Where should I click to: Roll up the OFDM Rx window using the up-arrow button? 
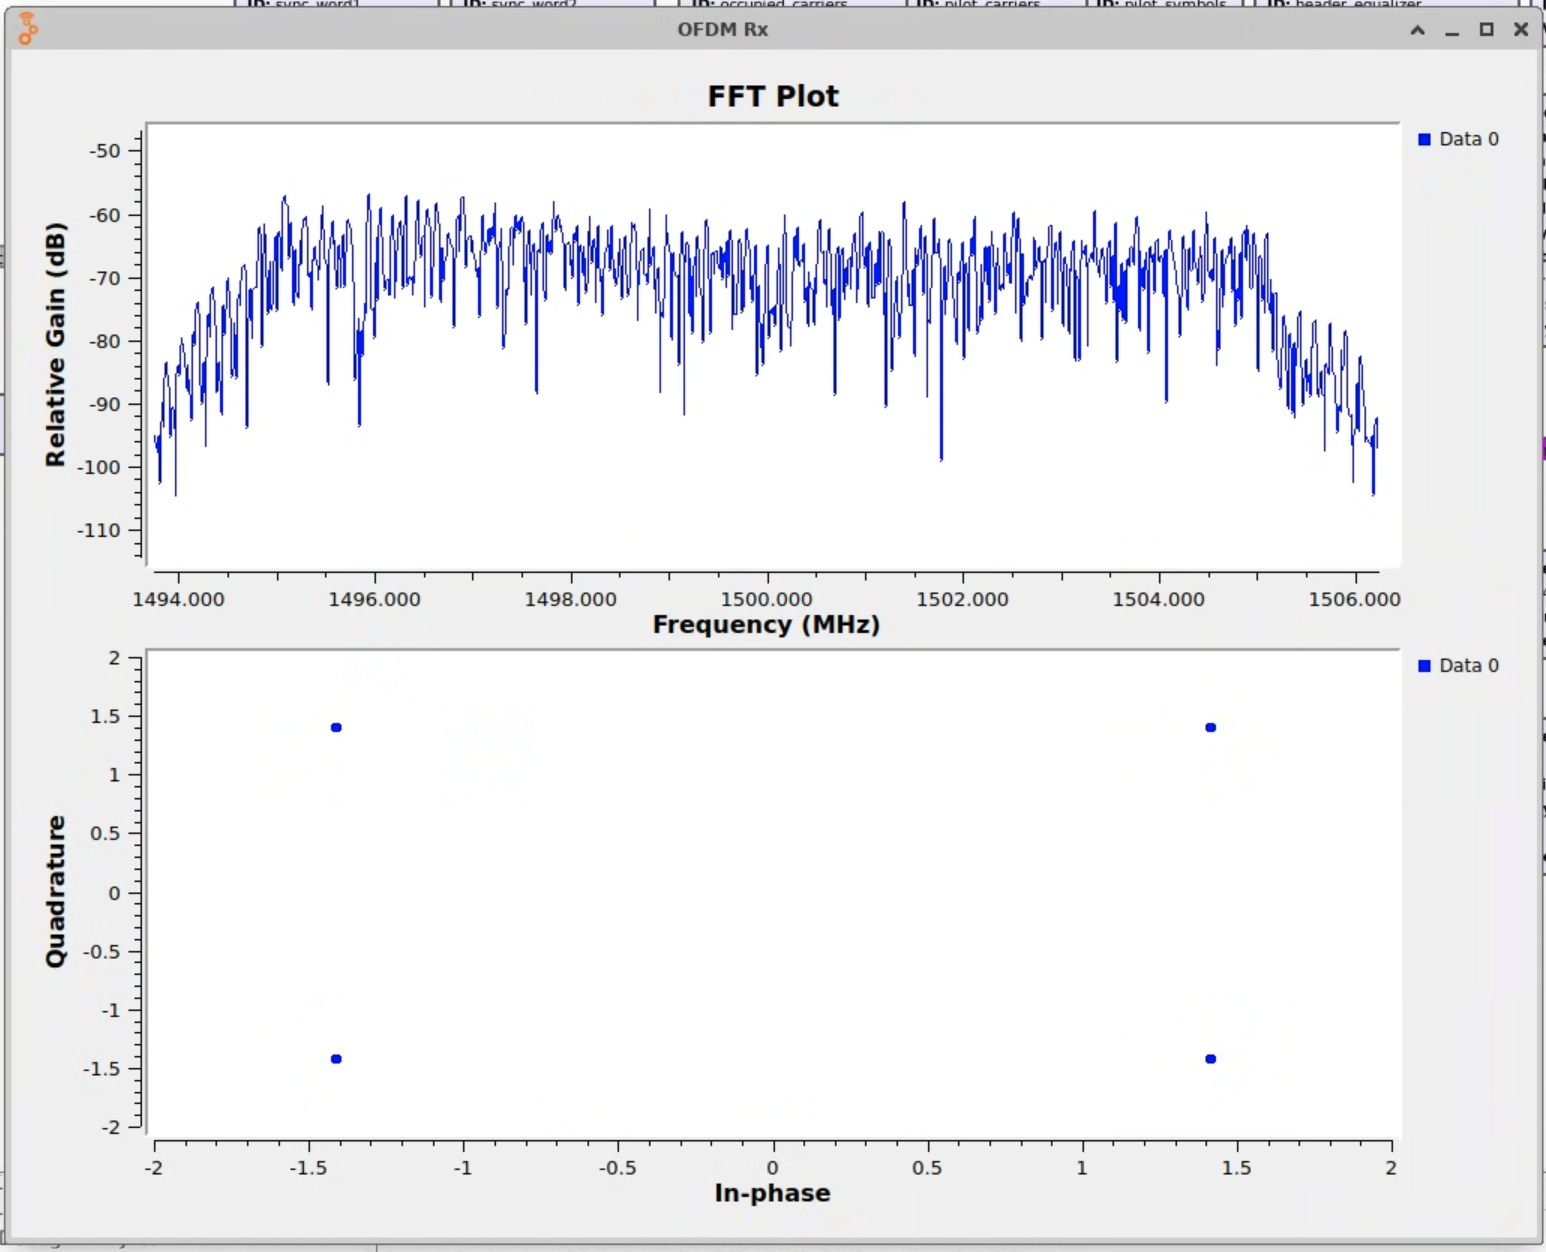[x=1417, y=30]
